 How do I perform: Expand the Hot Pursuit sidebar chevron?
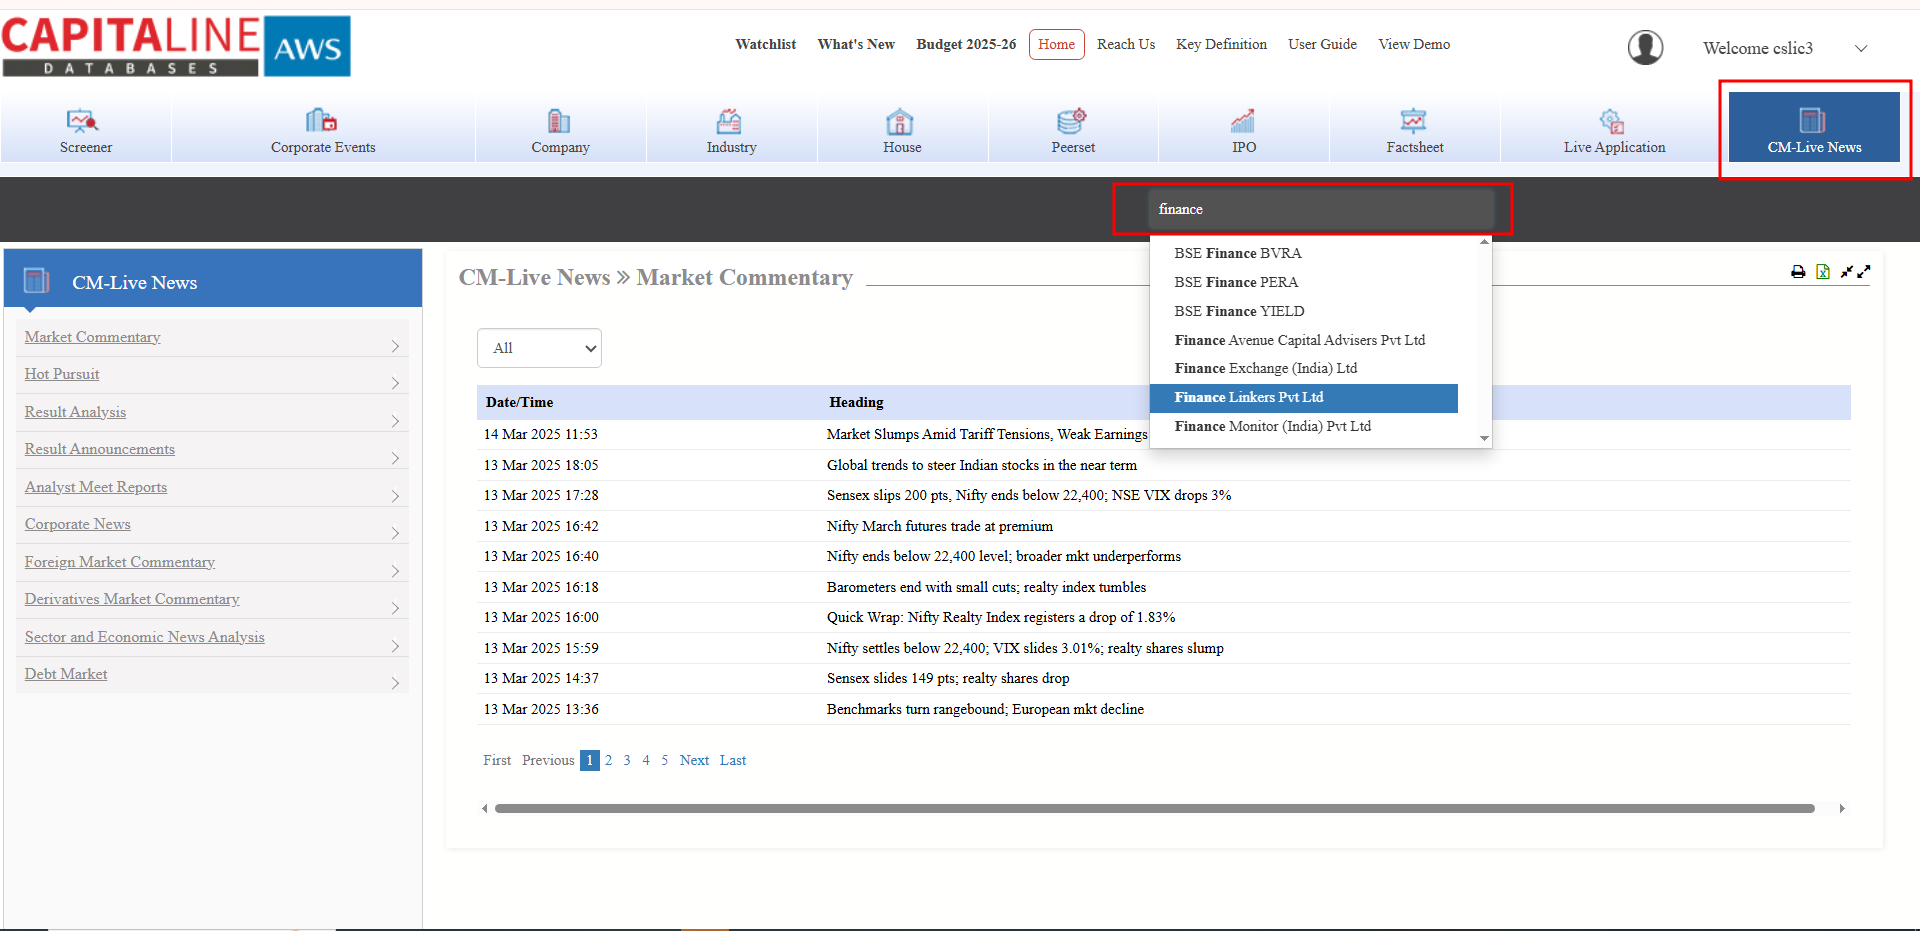[x=395, y=383]
